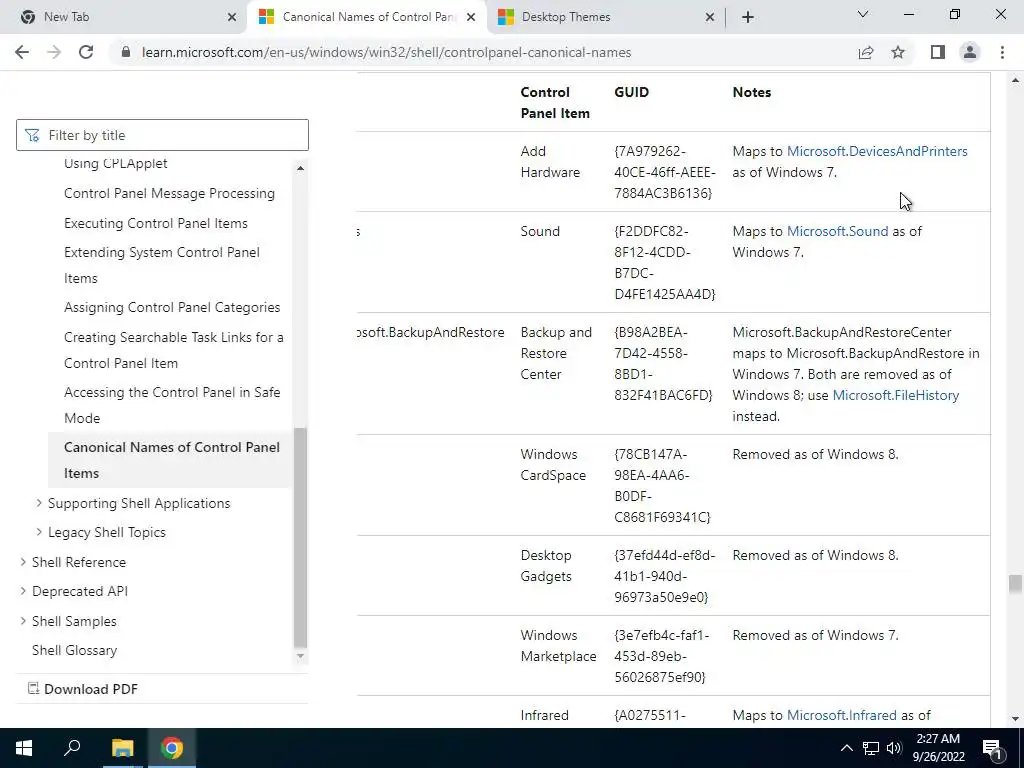
Task: Open the volume tray icon
Action: click(893, 748)
